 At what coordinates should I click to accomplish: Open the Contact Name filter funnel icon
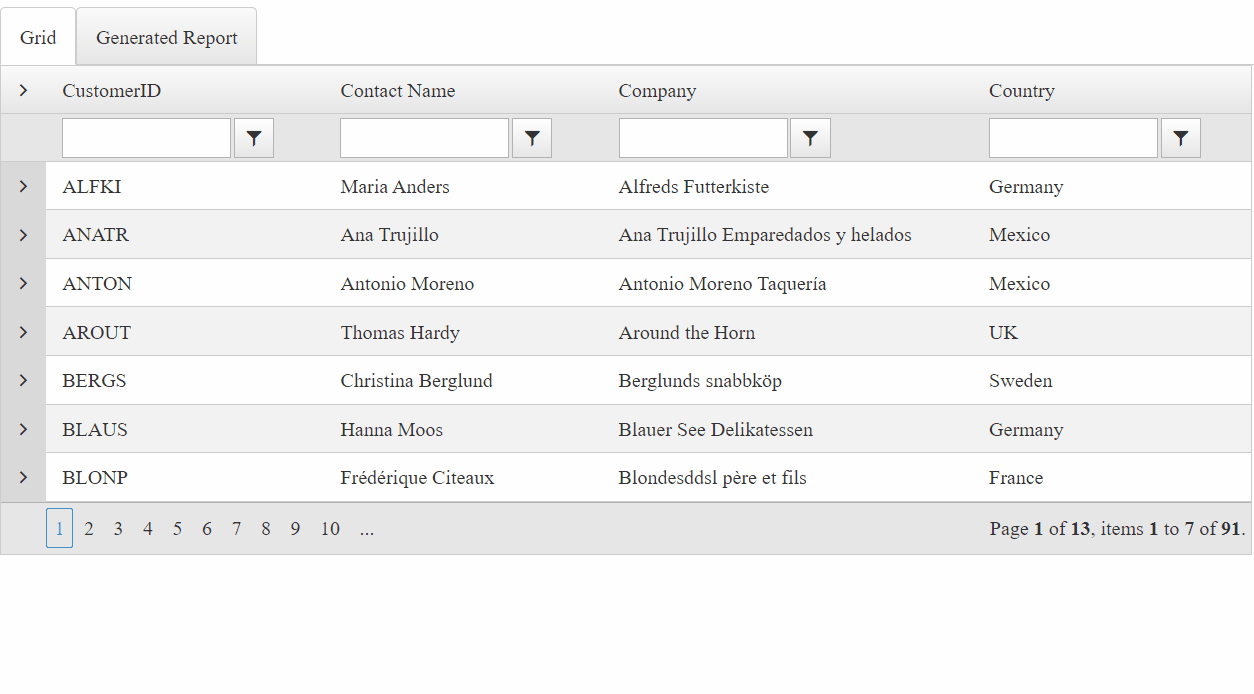[531, 137]
